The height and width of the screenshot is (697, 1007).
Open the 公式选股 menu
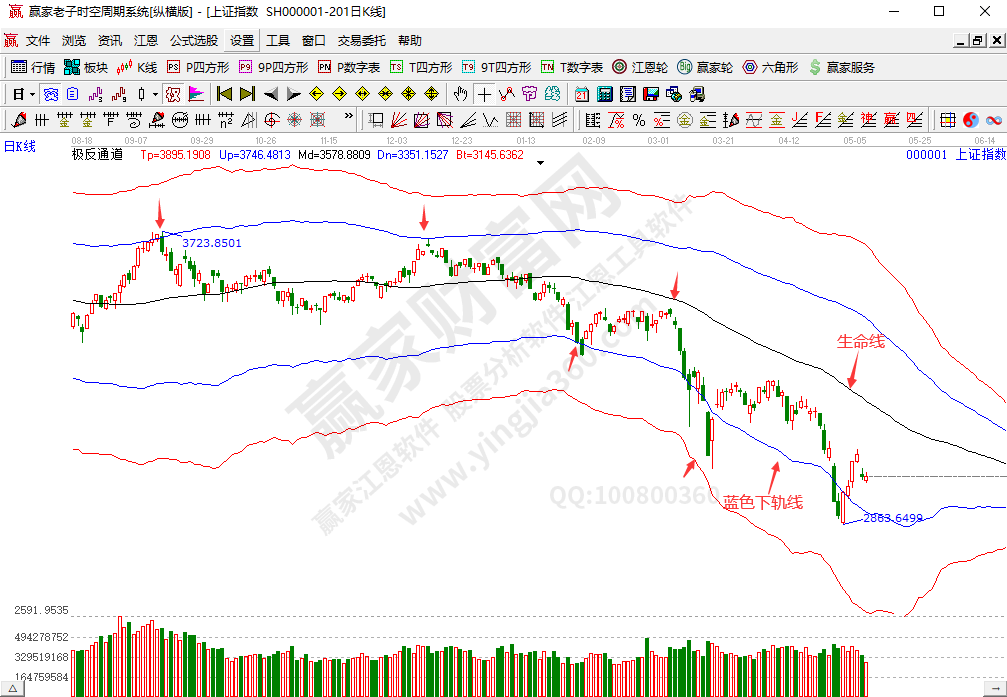pyautogui.click(x=193, y=41)
